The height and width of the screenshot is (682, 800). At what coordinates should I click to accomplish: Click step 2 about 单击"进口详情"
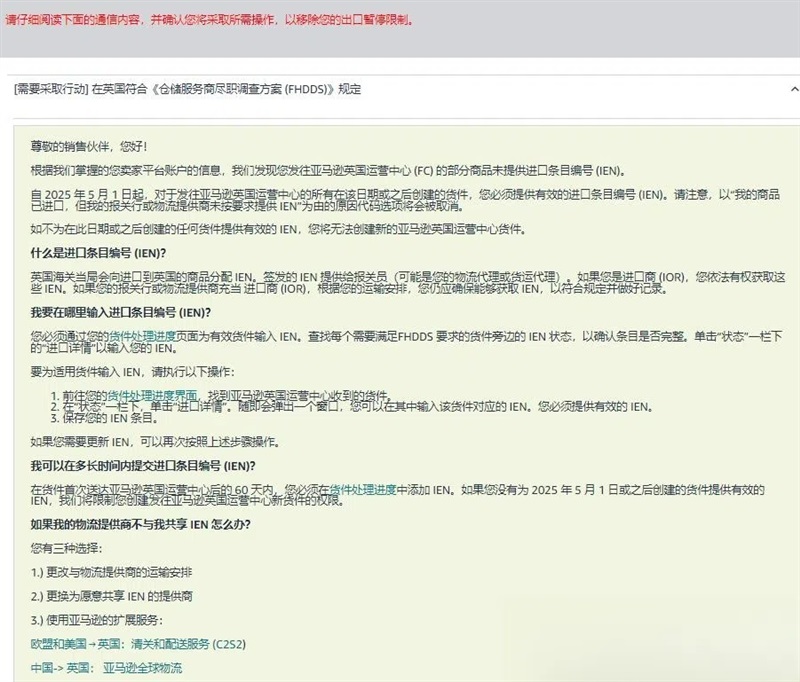350,406
